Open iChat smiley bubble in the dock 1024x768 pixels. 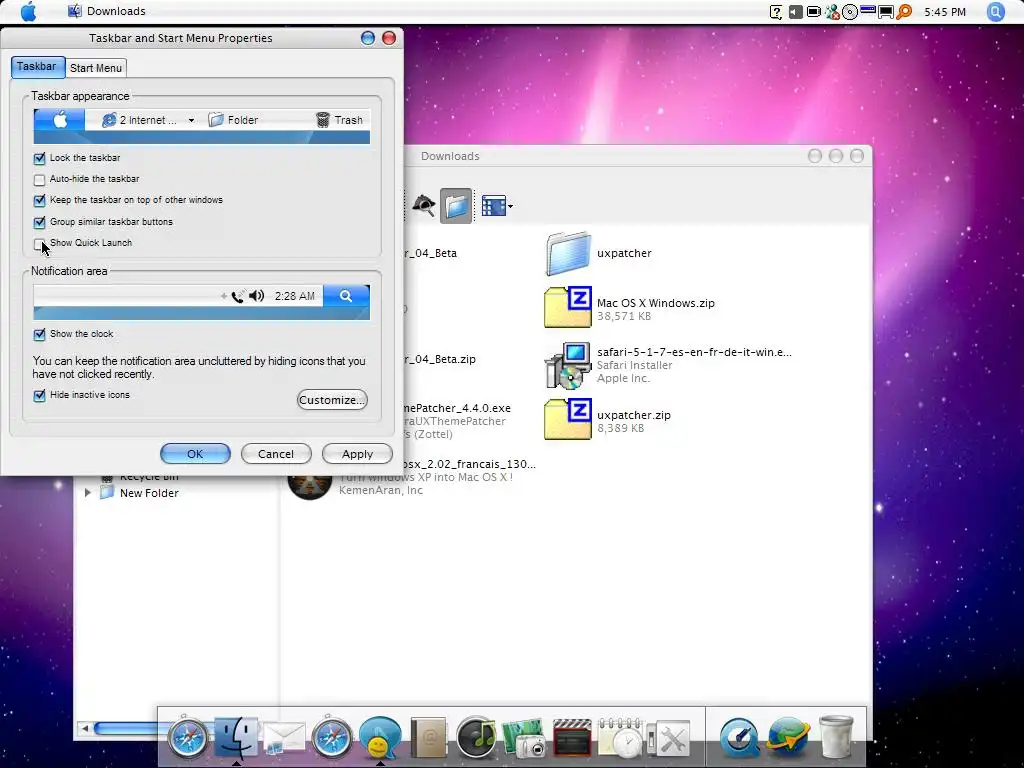[x=380, y=738]
